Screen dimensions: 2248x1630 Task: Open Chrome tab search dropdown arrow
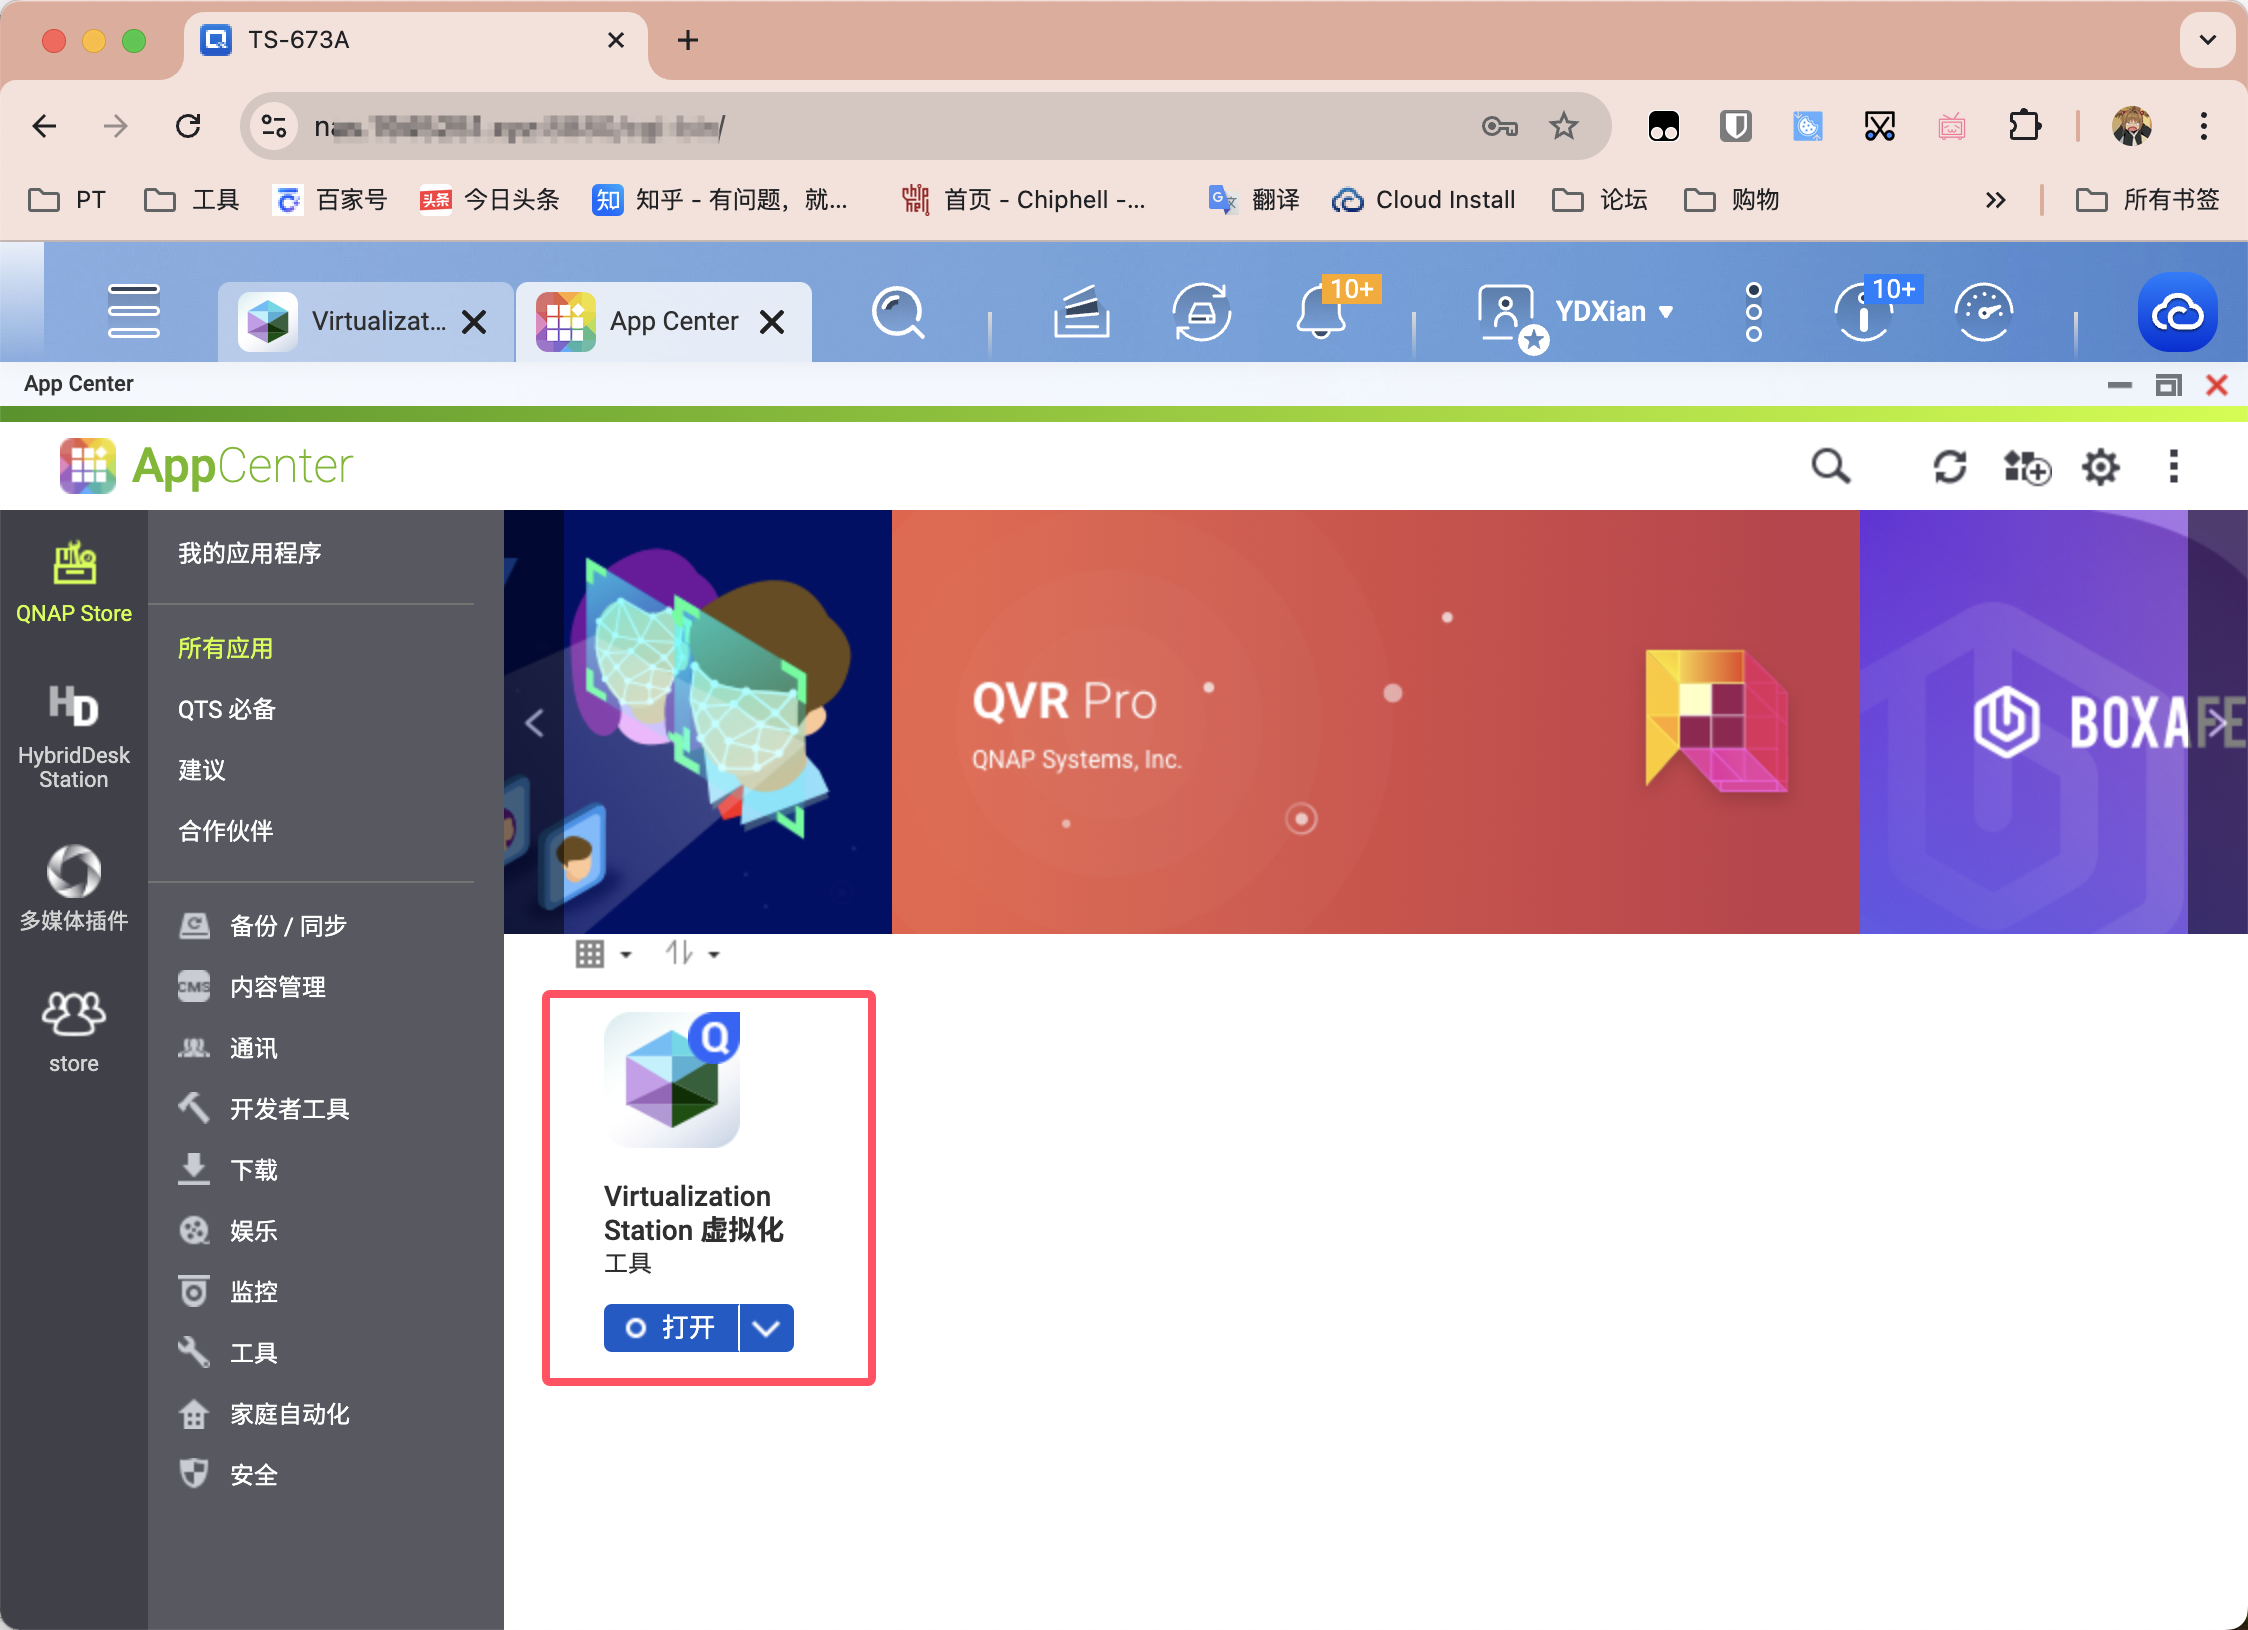[2208, 40]
